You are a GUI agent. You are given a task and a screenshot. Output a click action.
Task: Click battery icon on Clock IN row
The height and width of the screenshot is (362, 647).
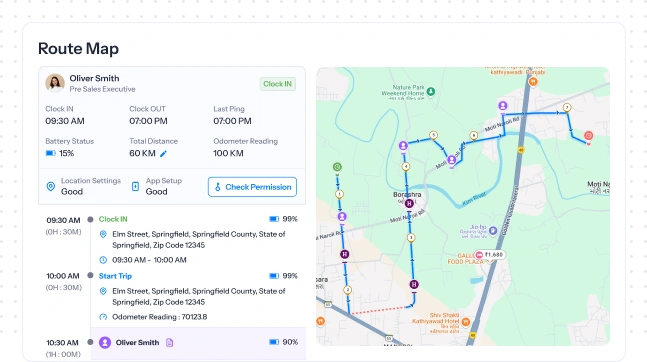pyautogui.click(x=274, y=219)
